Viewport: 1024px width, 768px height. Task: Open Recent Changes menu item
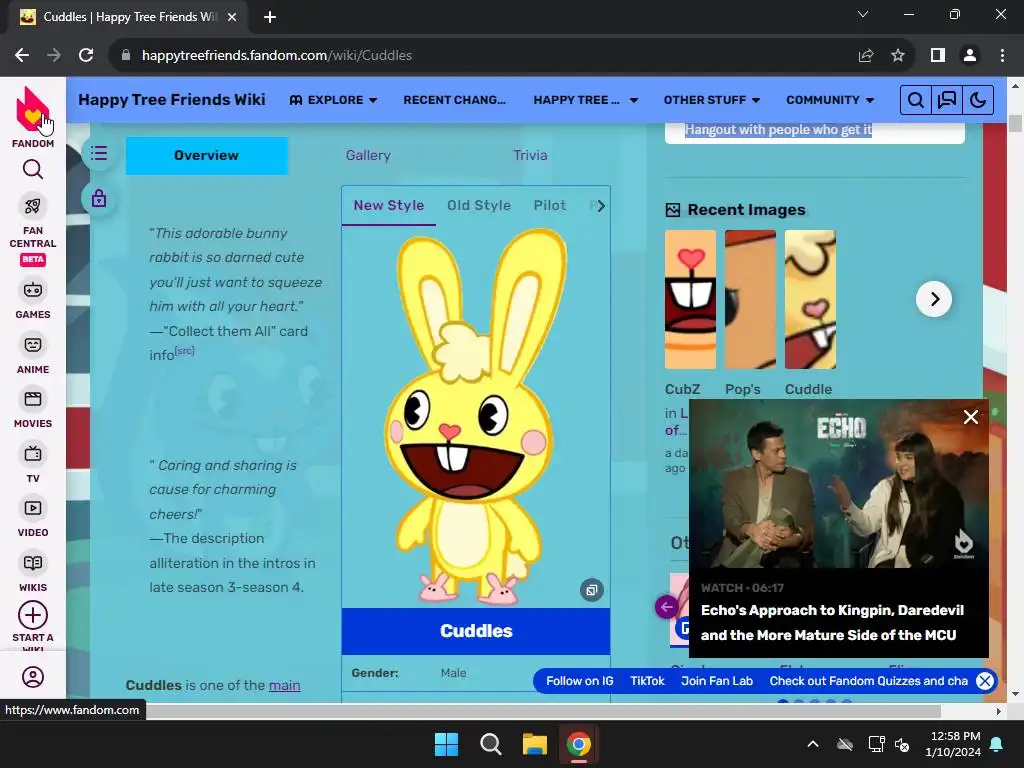click(455, 100)
